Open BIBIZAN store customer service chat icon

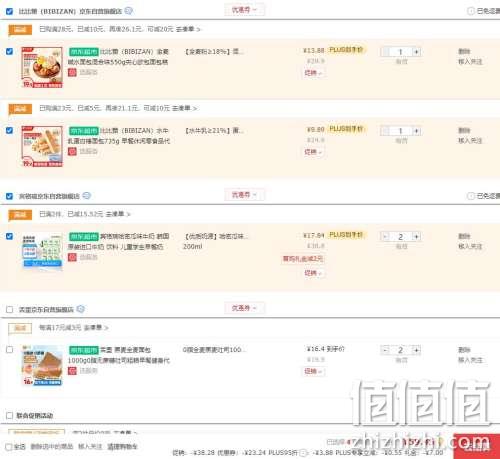click(x=129, y=11)
